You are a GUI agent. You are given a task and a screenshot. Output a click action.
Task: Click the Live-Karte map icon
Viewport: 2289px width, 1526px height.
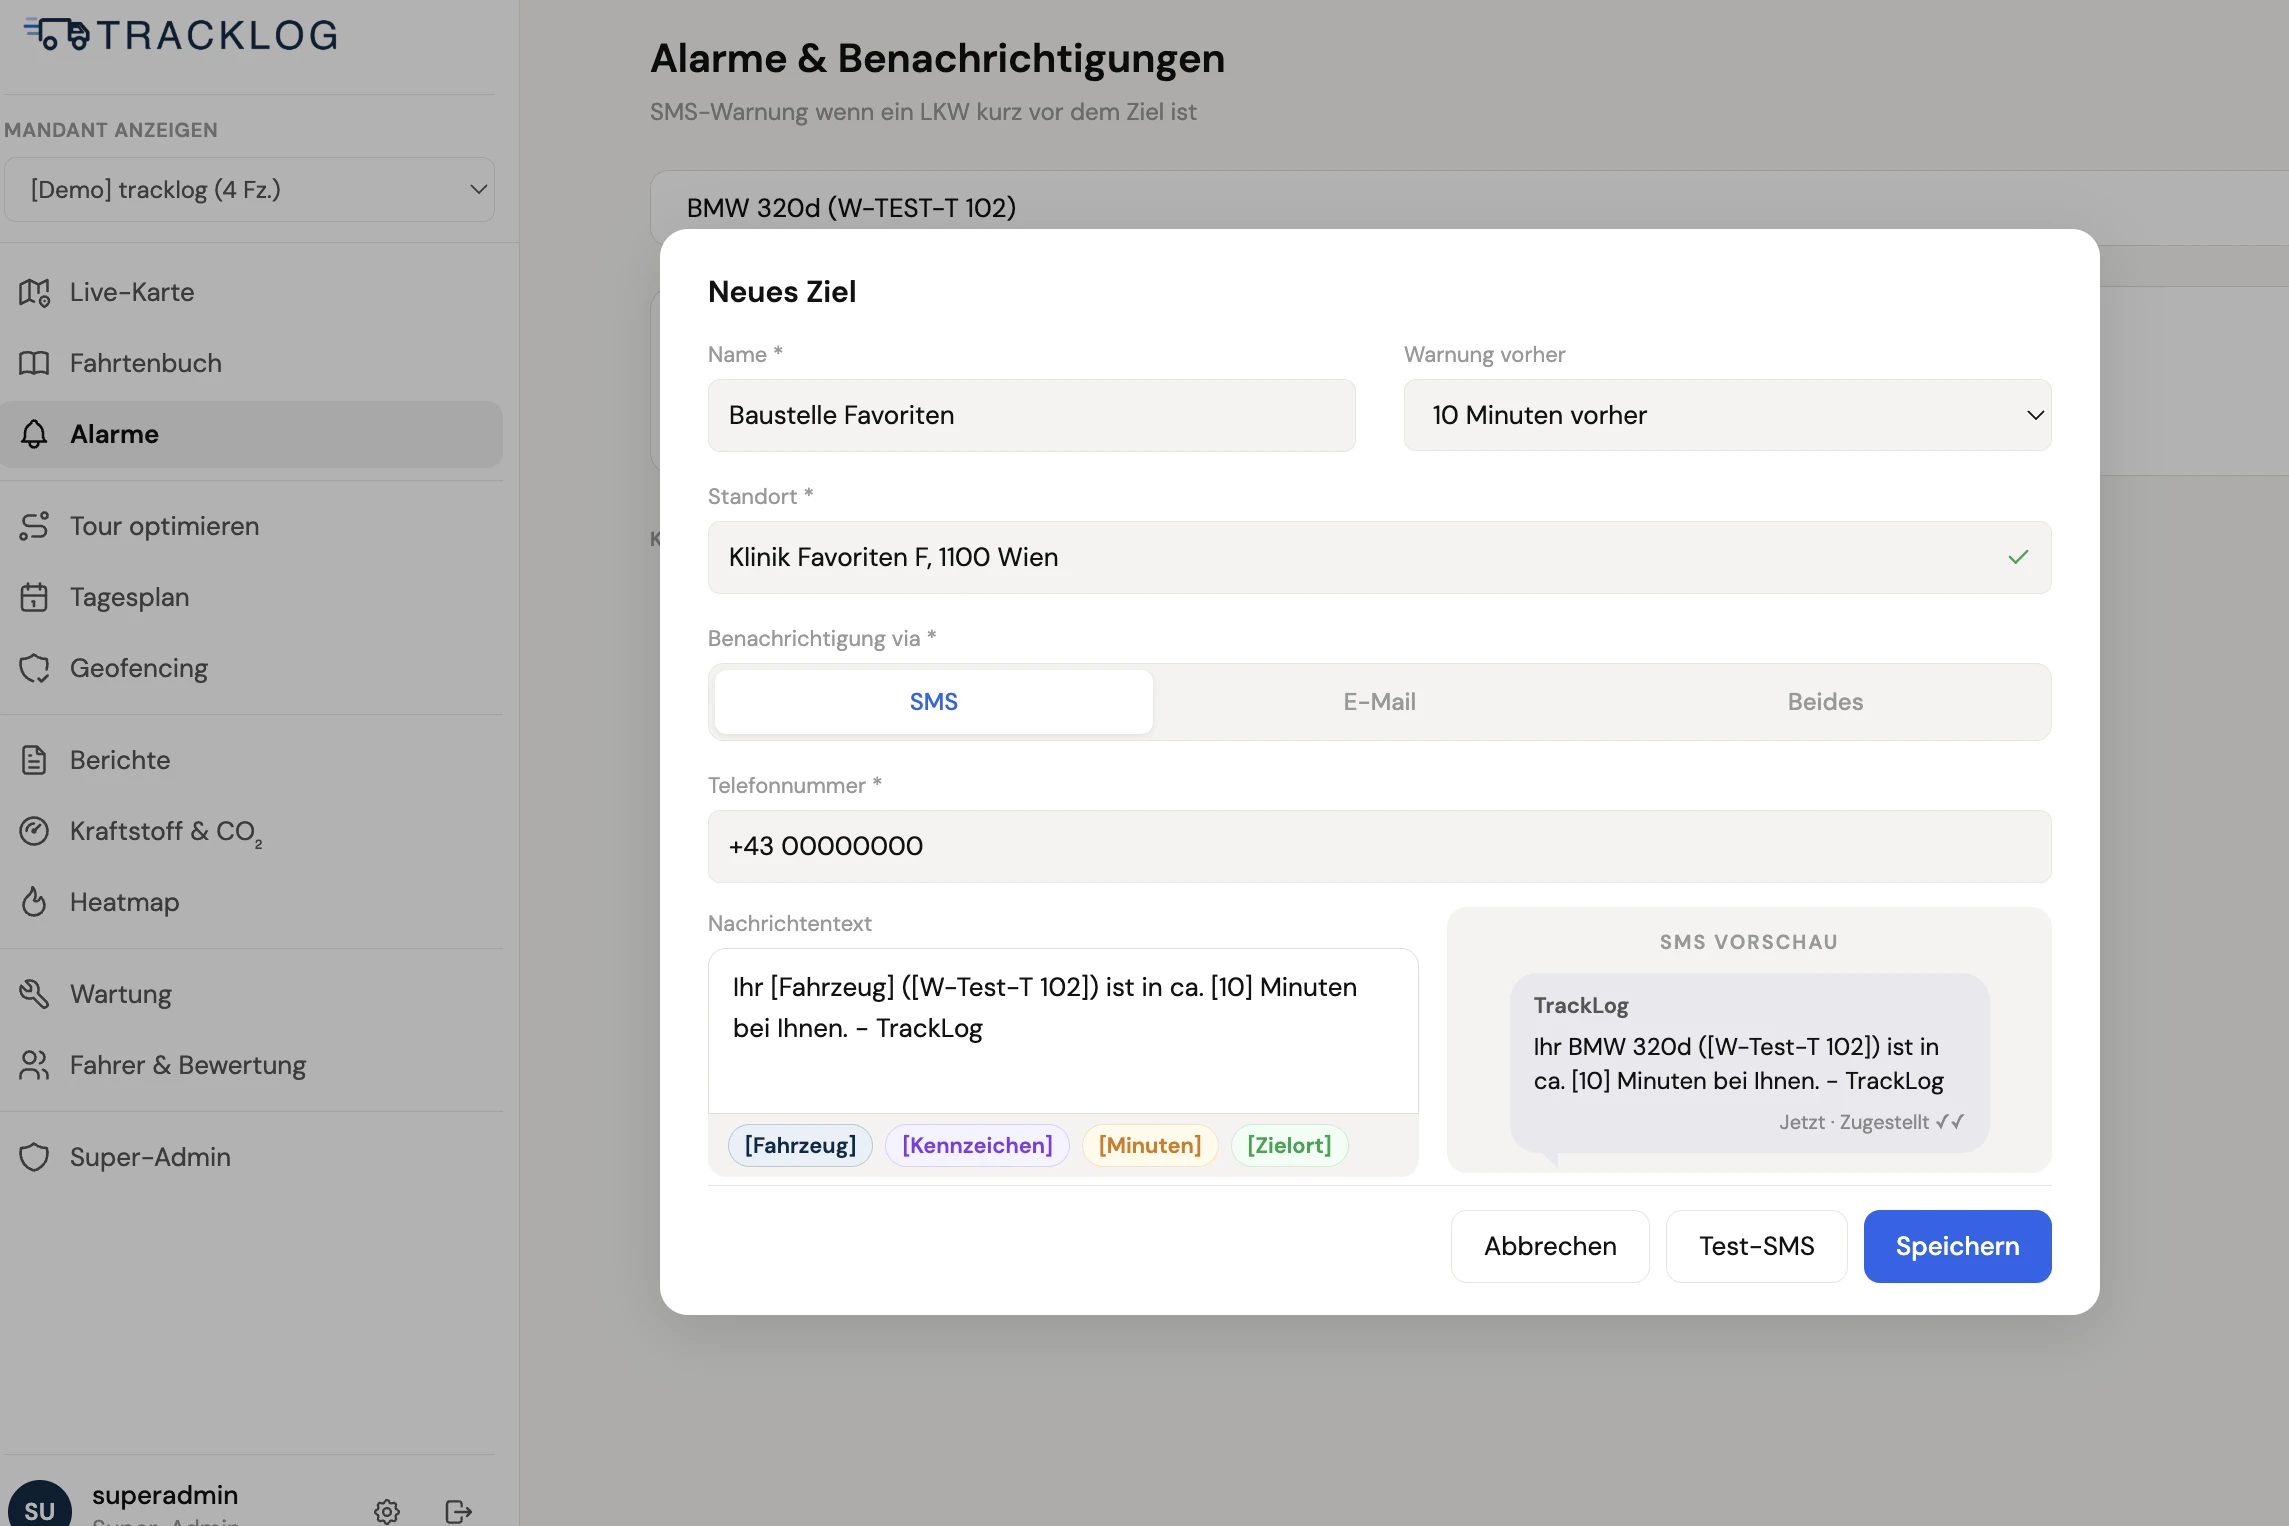34,293
